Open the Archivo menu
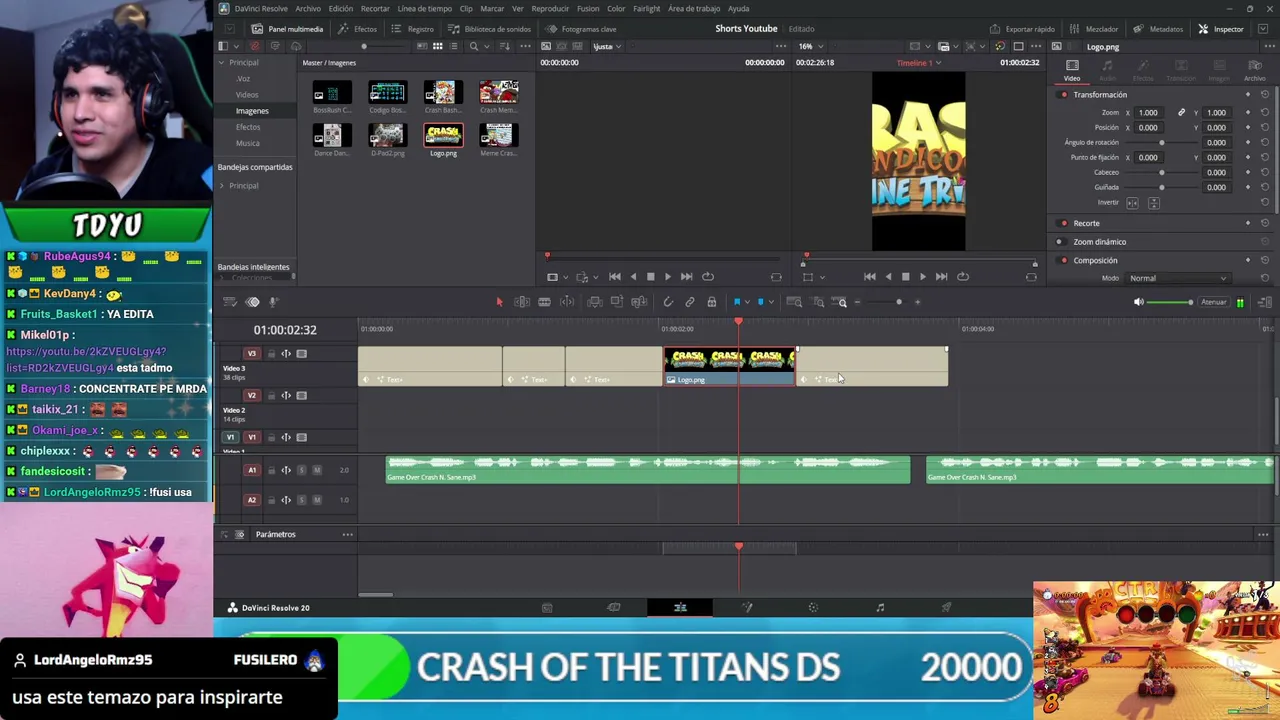1280x720 pixels. pyautogui.click(x=308, y=9)
